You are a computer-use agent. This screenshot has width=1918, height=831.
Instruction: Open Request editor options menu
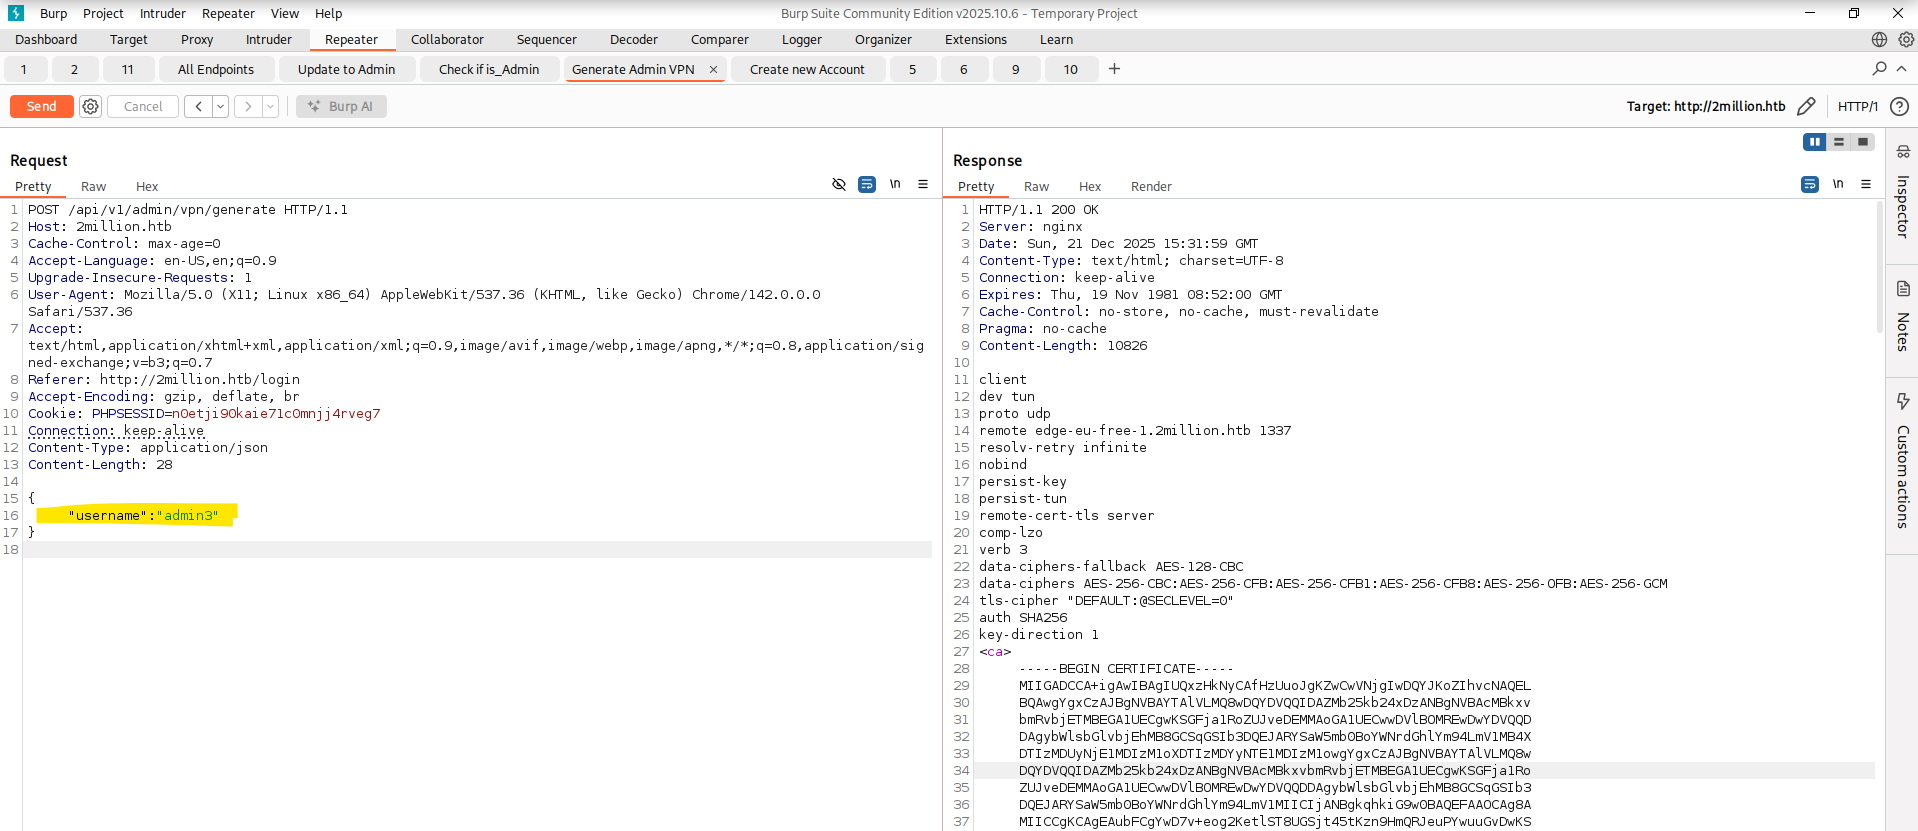[x=923, y=185]
